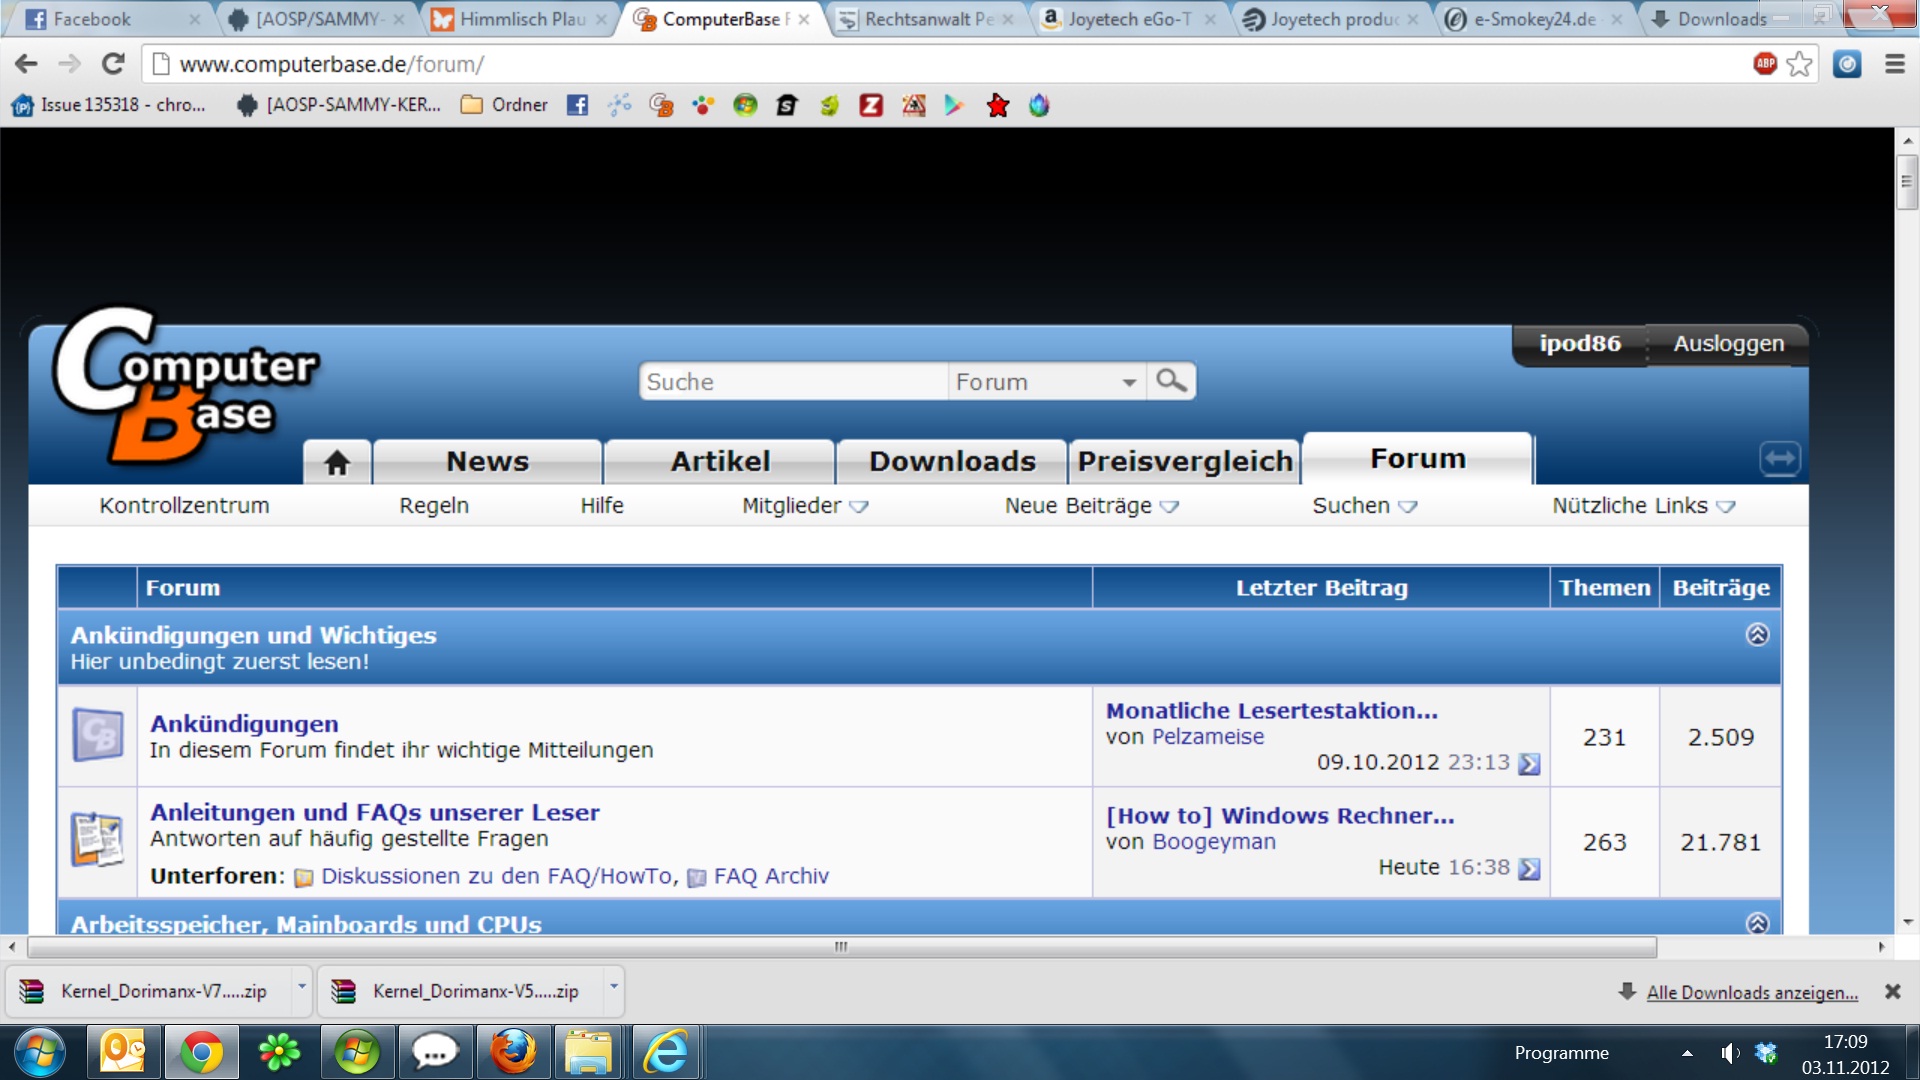Image resolution: width=1920 pixels, height=1080 pixels.
Task: Expand Nützliche Links menu
Action: coord(1642,506)
